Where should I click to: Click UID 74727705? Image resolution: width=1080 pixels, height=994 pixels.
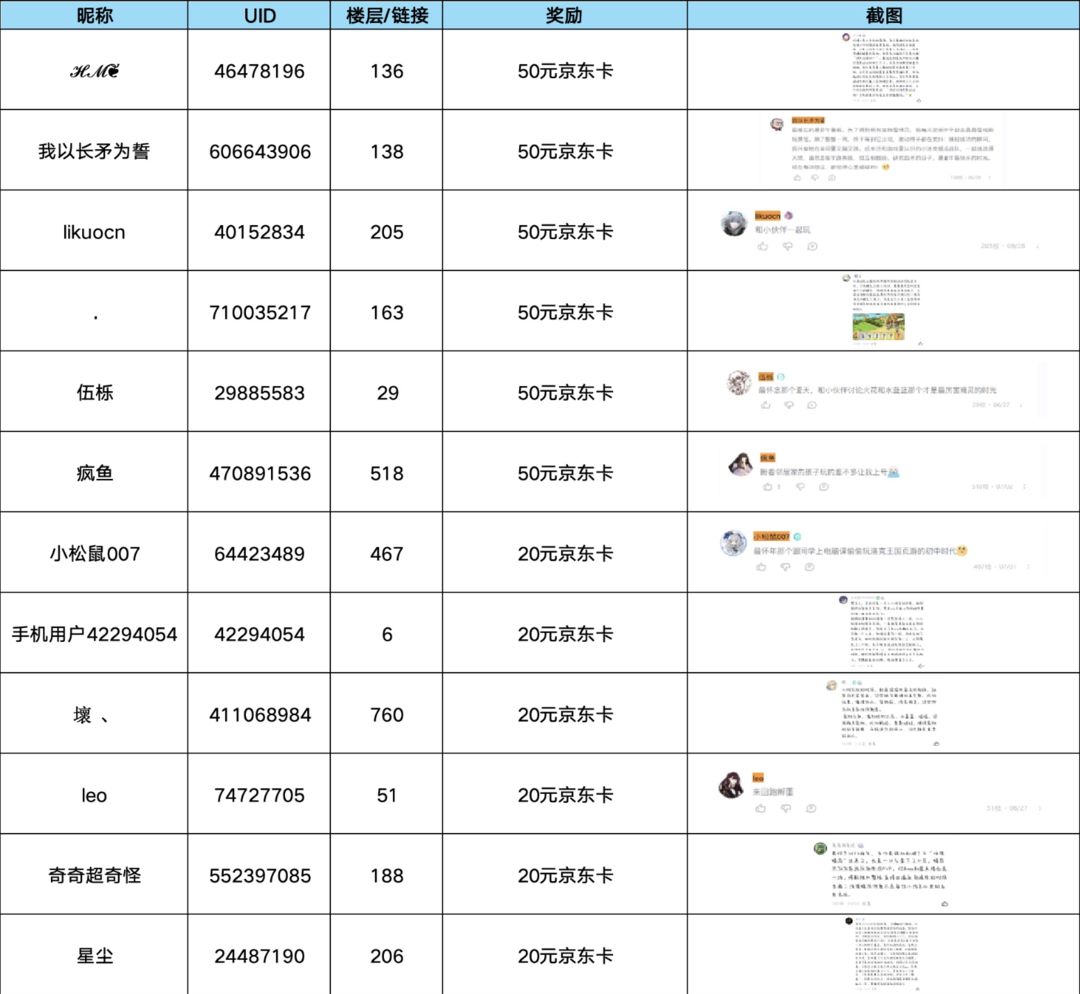259,796
